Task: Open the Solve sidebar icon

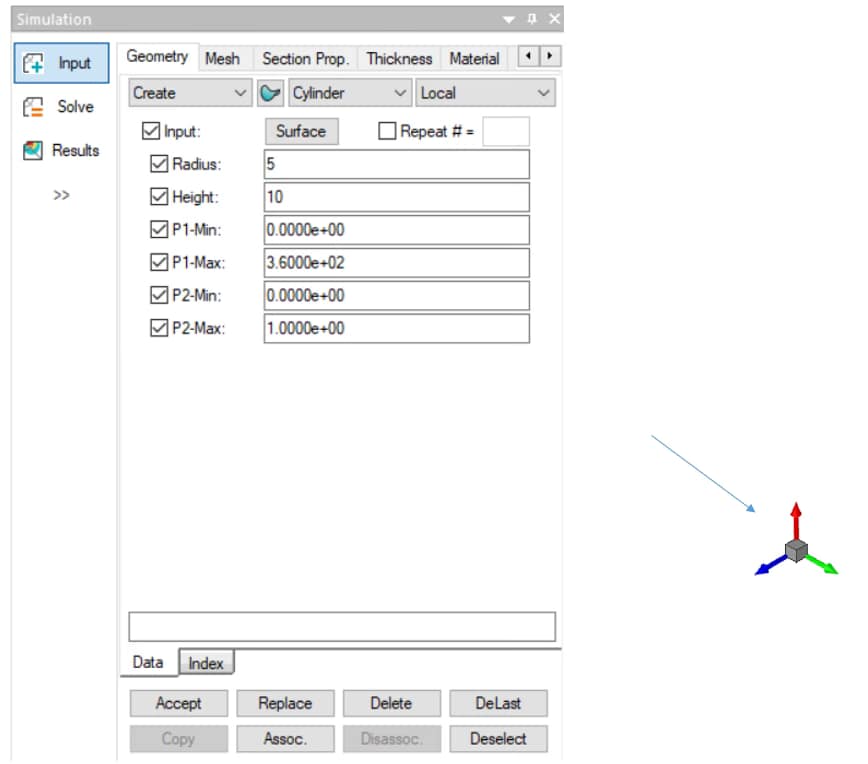Action: tap(35, 107)
